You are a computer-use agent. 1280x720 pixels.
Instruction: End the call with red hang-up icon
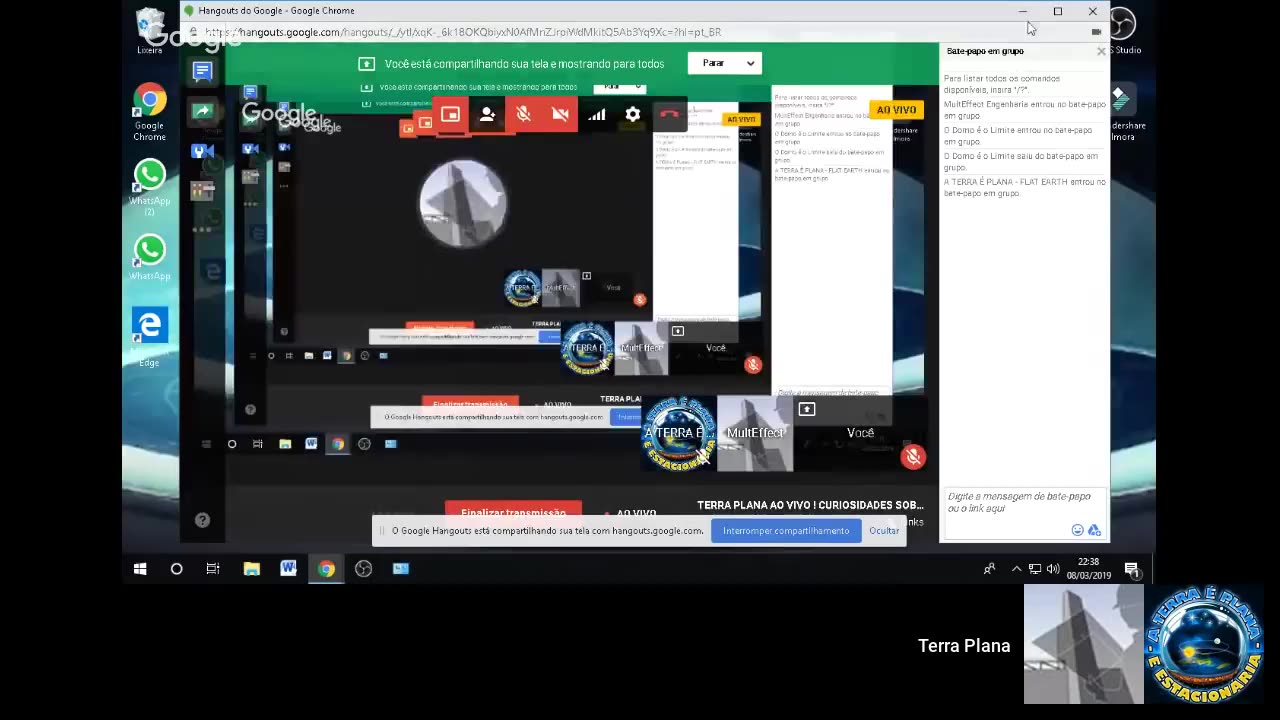click(669, 115)
